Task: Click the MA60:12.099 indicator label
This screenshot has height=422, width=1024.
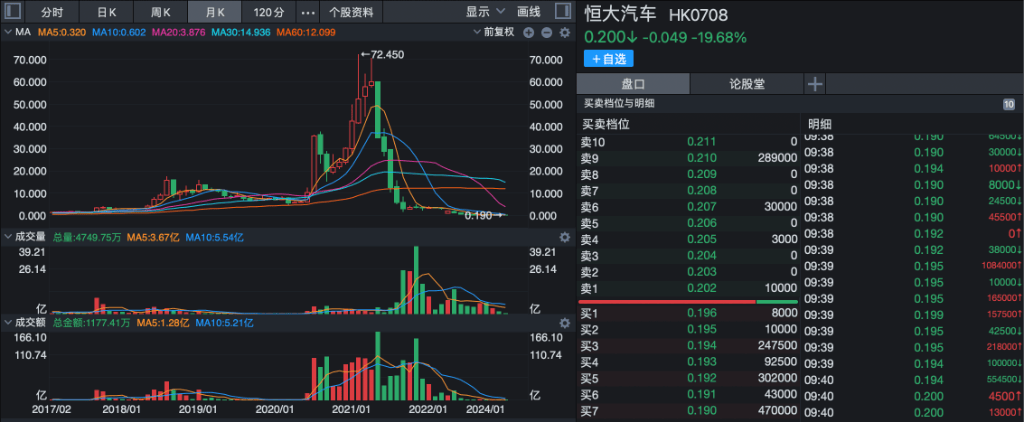Action: tap(306, 32)
